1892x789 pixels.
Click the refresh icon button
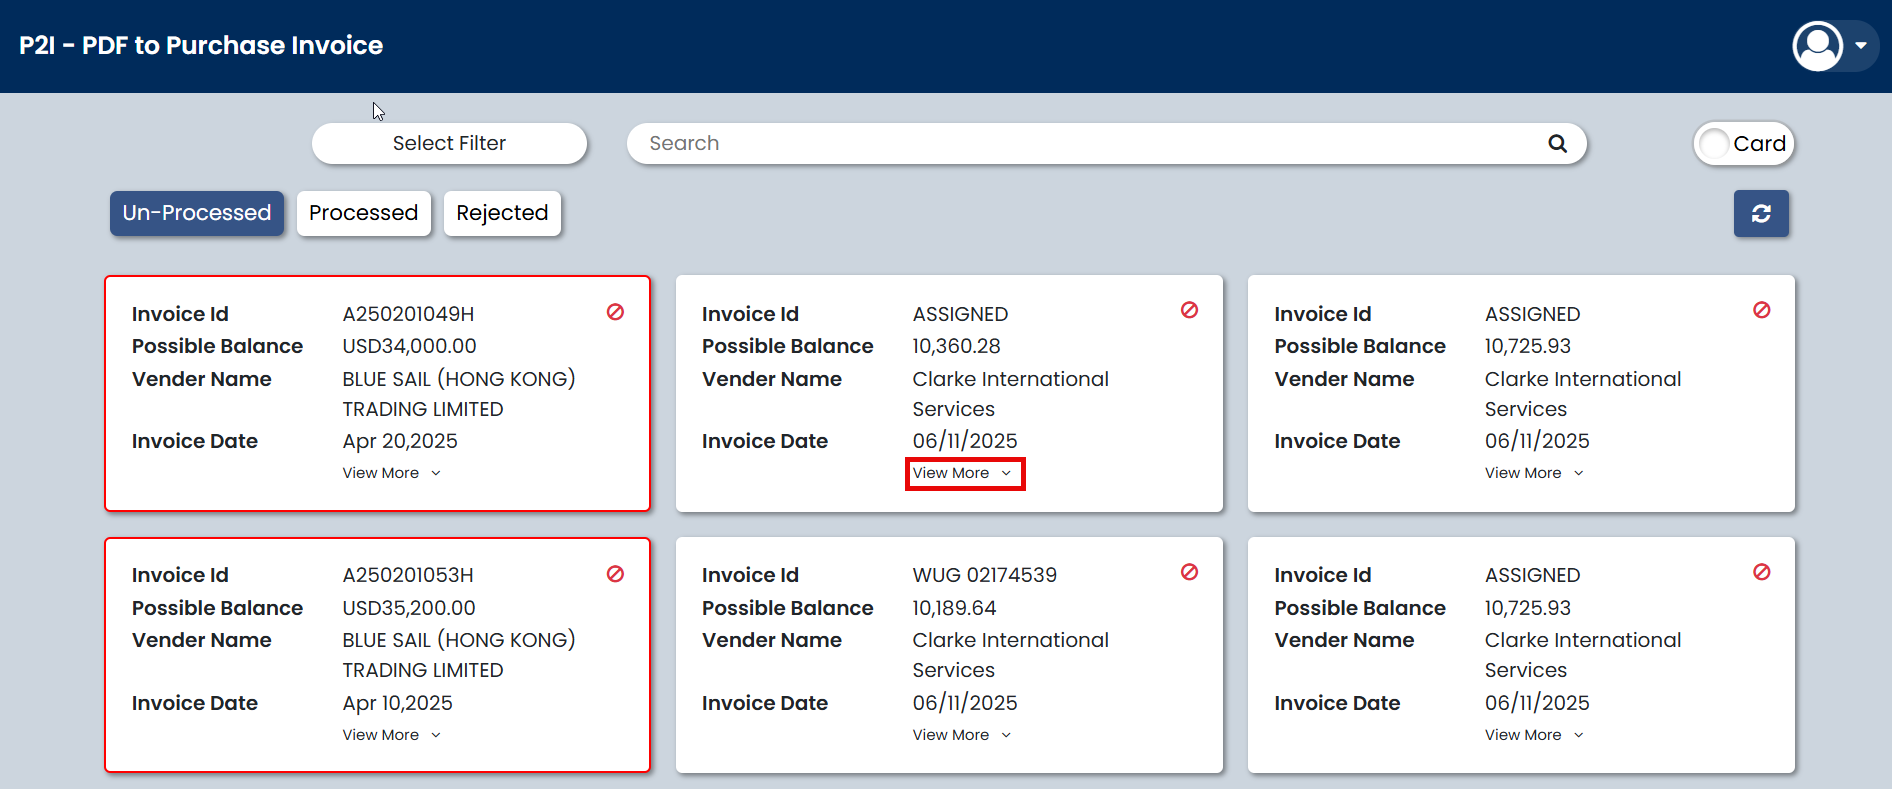coord(1761,213)
